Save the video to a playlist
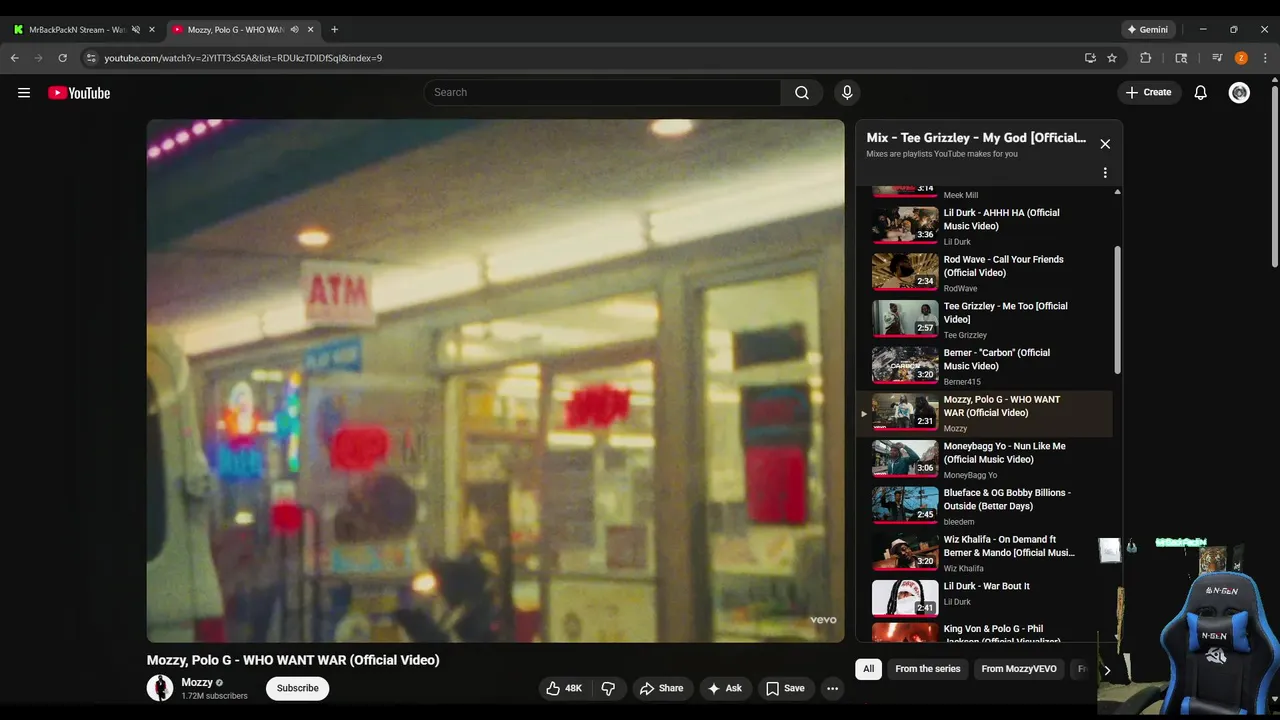The image size is (1280, 720). [785, 688]
